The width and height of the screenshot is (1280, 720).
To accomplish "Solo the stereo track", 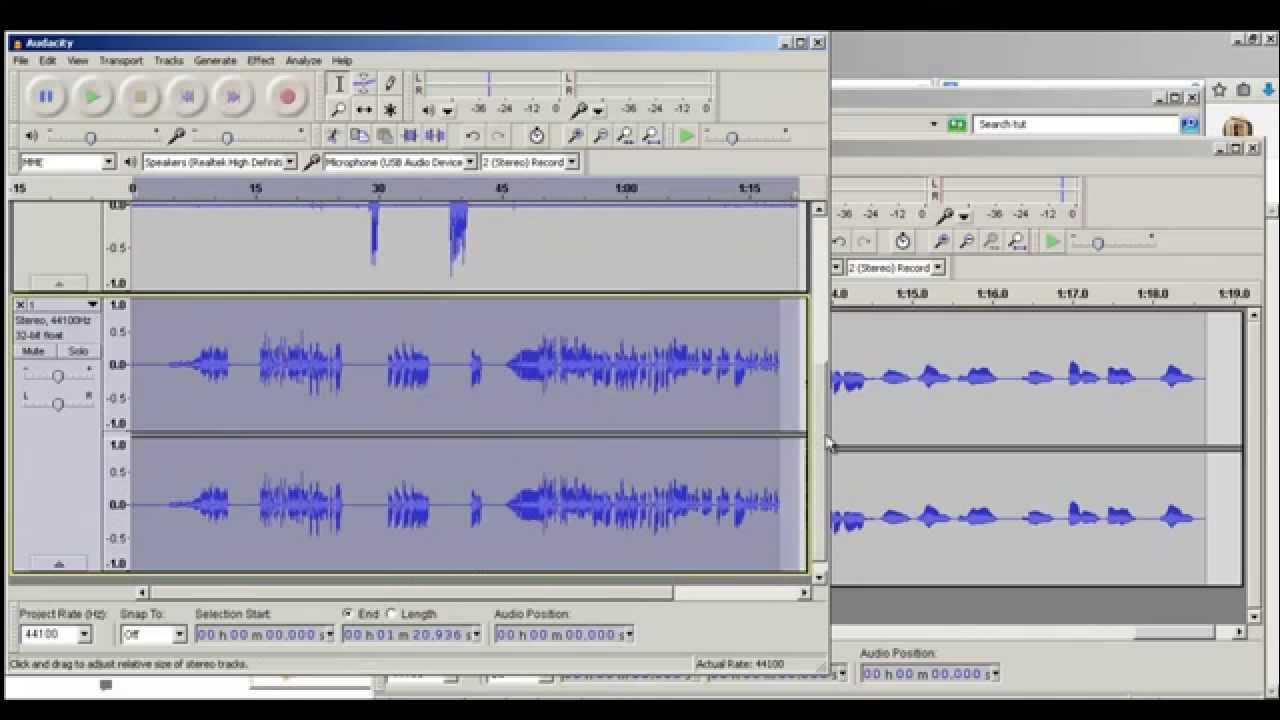I will point(78,351).
